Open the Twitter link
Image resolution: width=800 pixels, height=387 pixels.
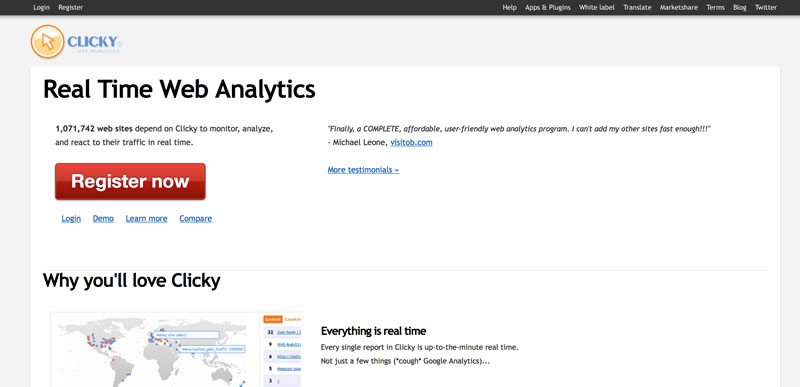click(766, 8)
